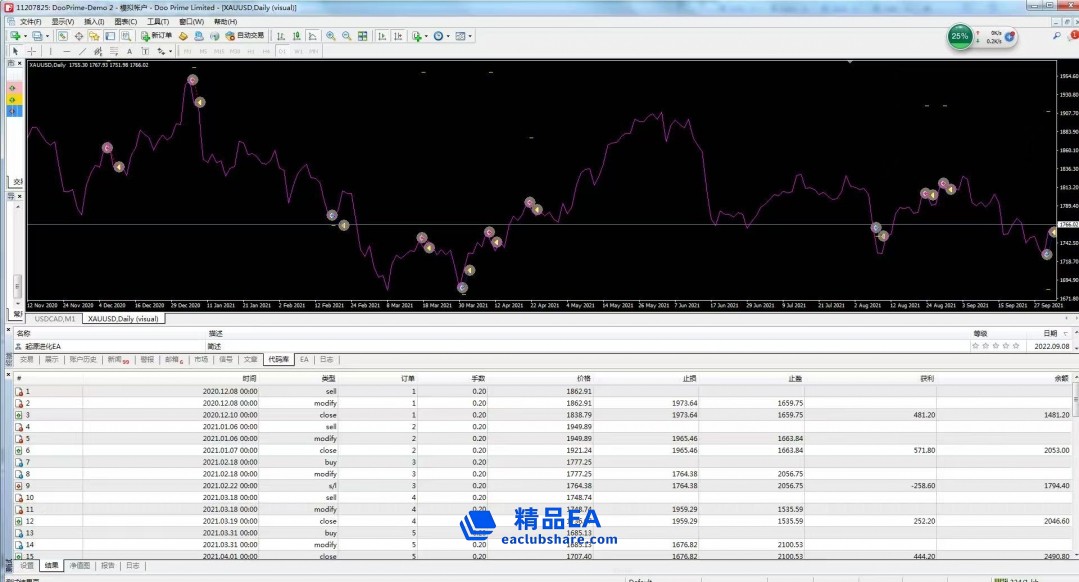Open the new chart dropdown arrow

(x=24, y=36)
